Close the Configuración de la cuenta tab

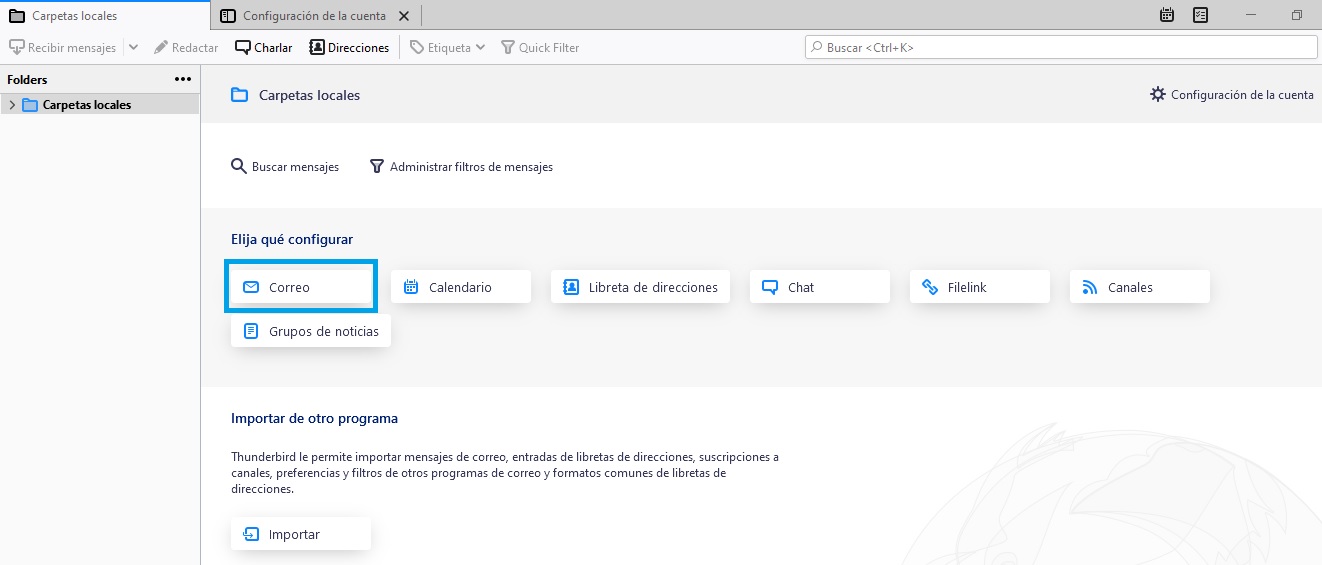click(x=404, y=16)
